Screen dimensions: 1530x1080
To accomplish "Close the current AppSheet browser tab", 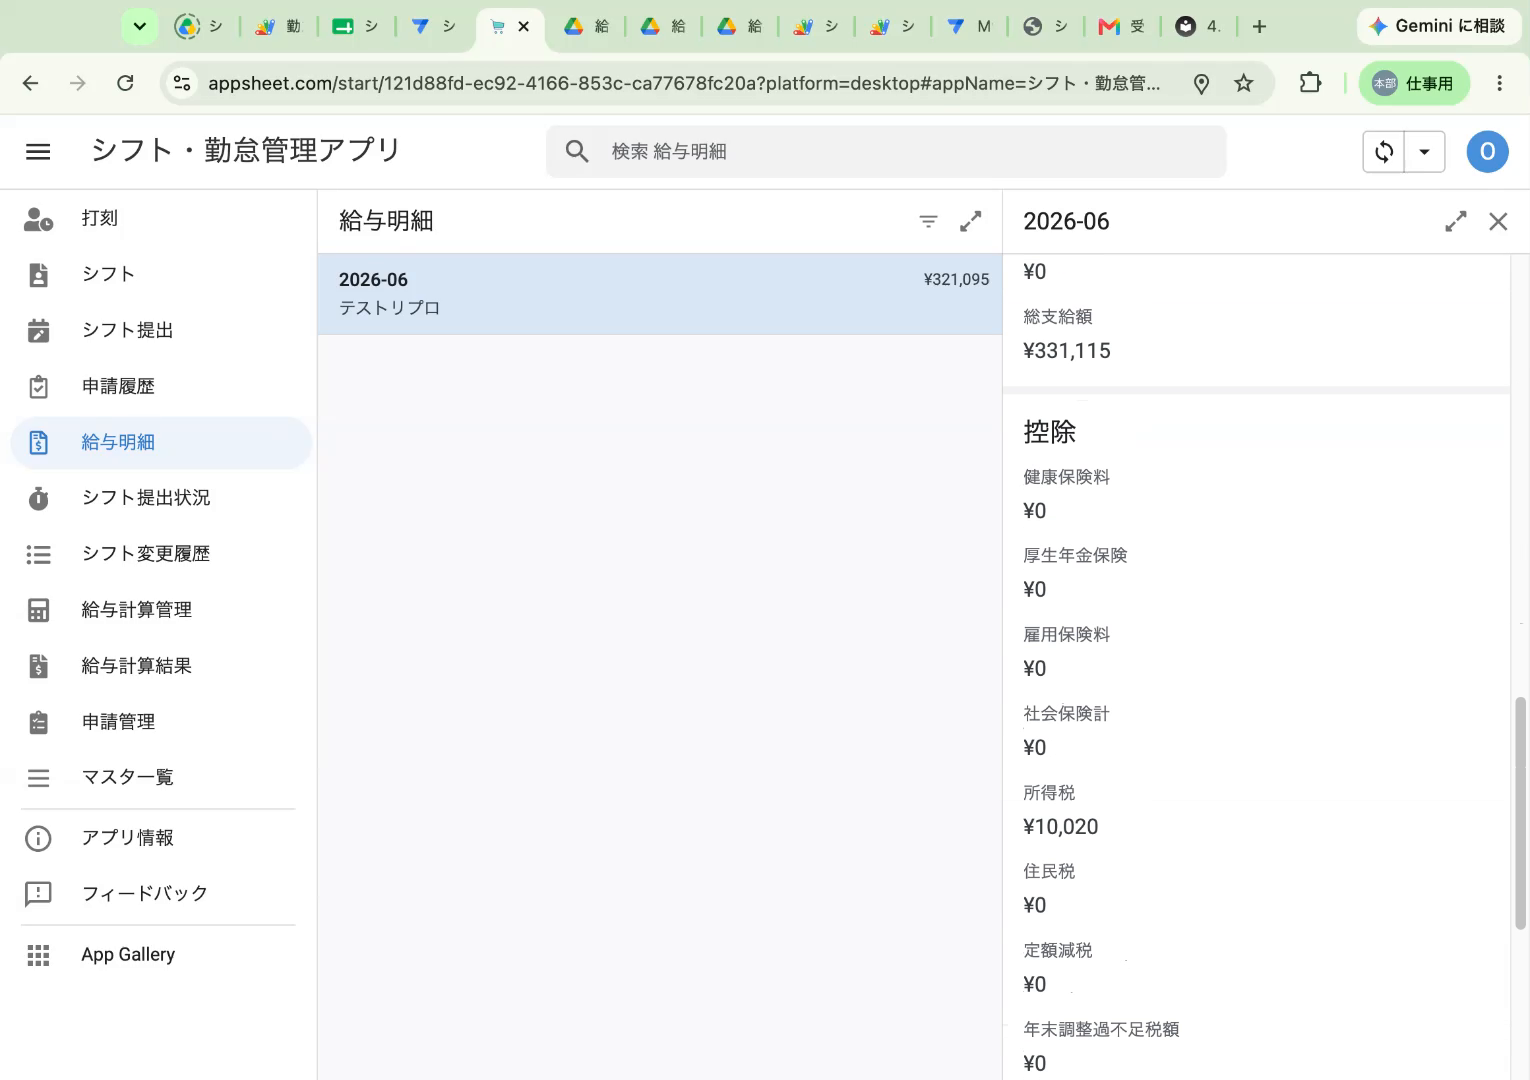I will [523, 27].
